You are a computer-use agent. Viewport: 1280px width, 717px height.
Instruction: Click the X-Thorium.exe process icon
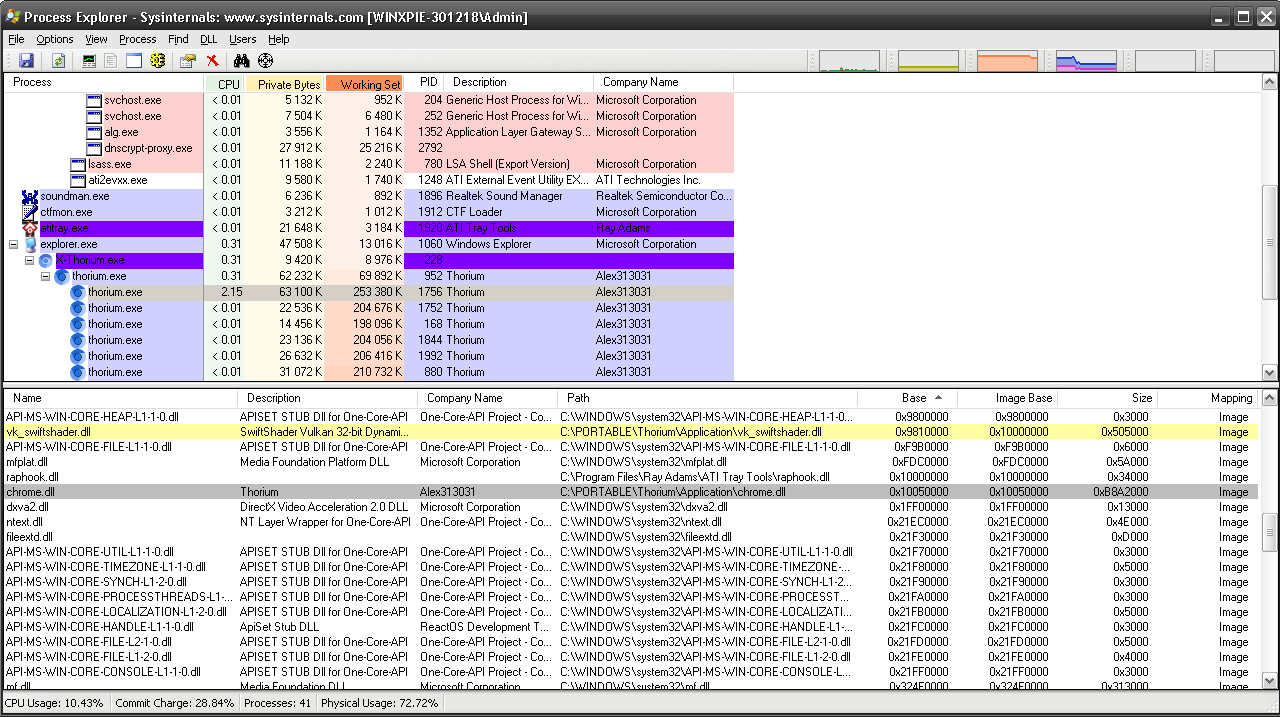point(46,260)
